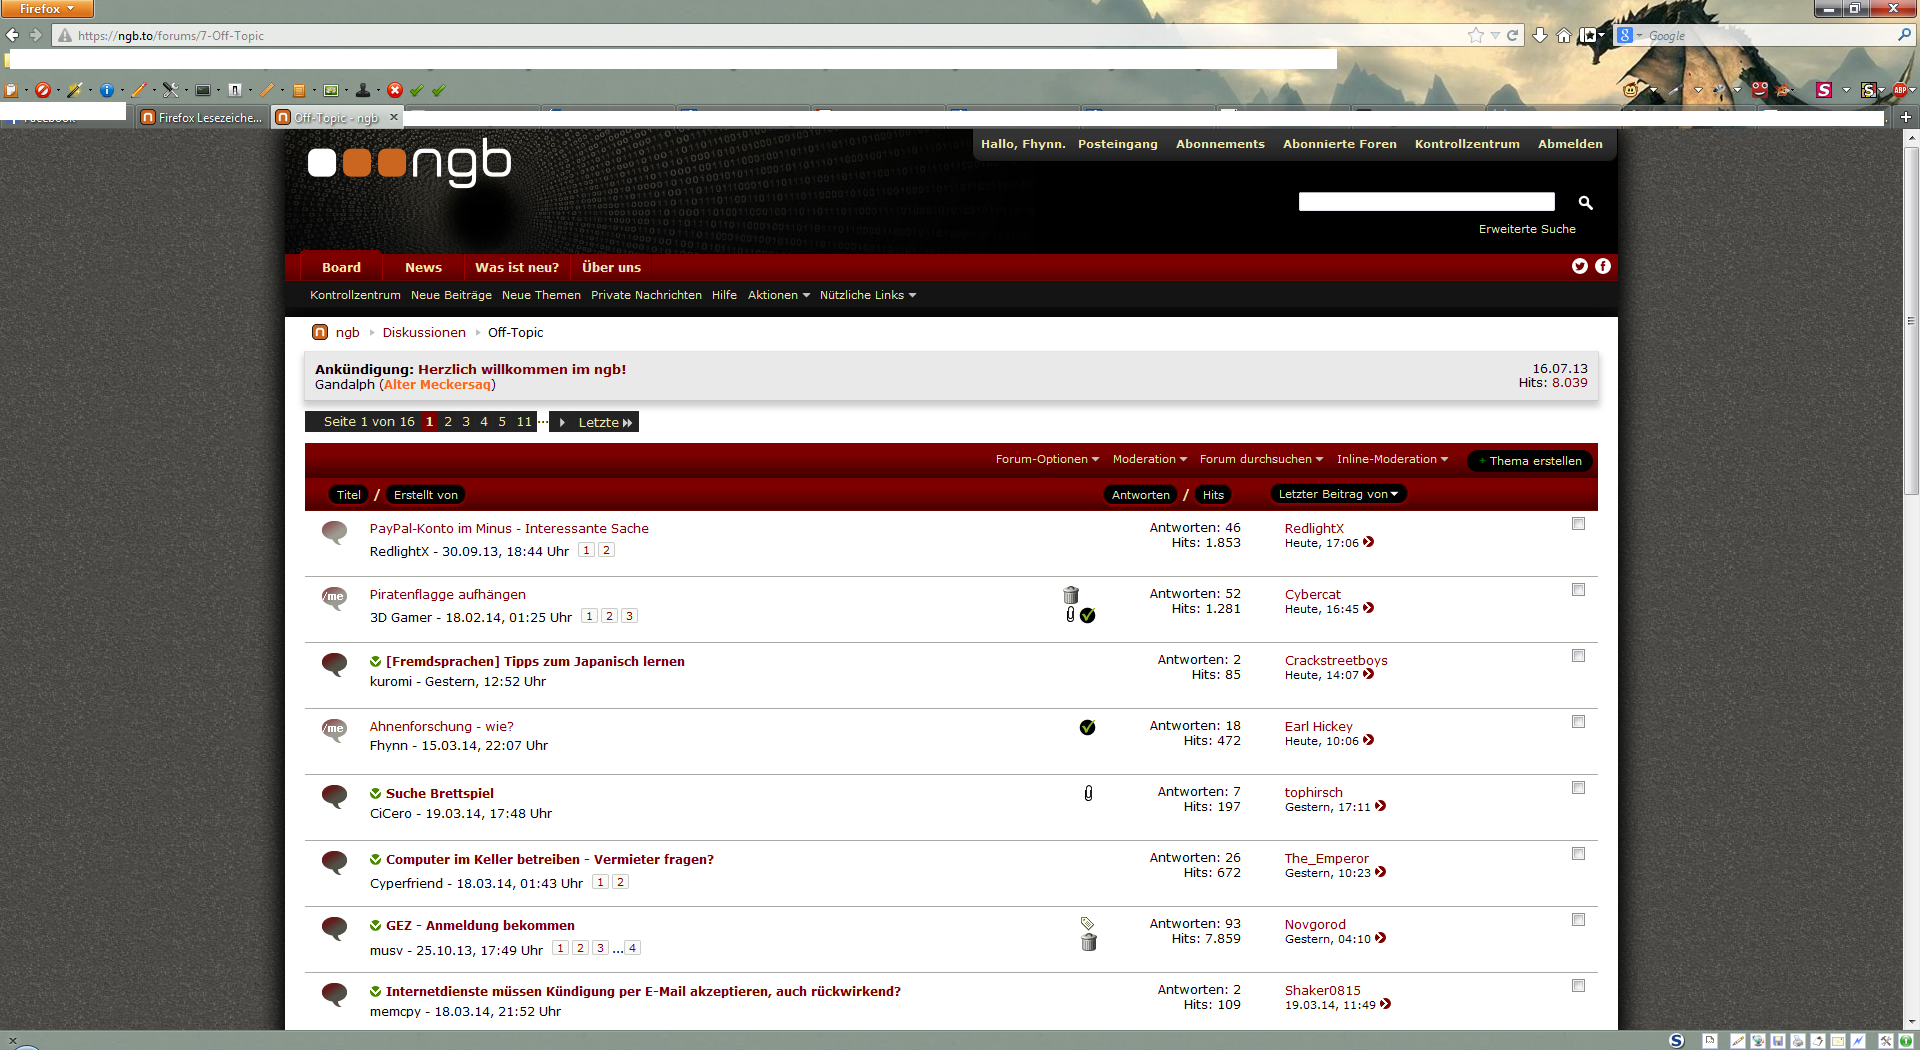Bookmark the page with the star icon

(x=1476, y=36)
